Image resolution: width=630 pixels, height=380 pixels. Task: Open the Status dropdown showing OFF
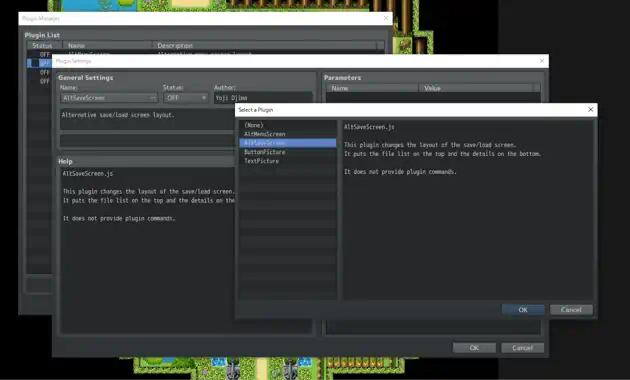pyautogui.click(x=186, y=98)
